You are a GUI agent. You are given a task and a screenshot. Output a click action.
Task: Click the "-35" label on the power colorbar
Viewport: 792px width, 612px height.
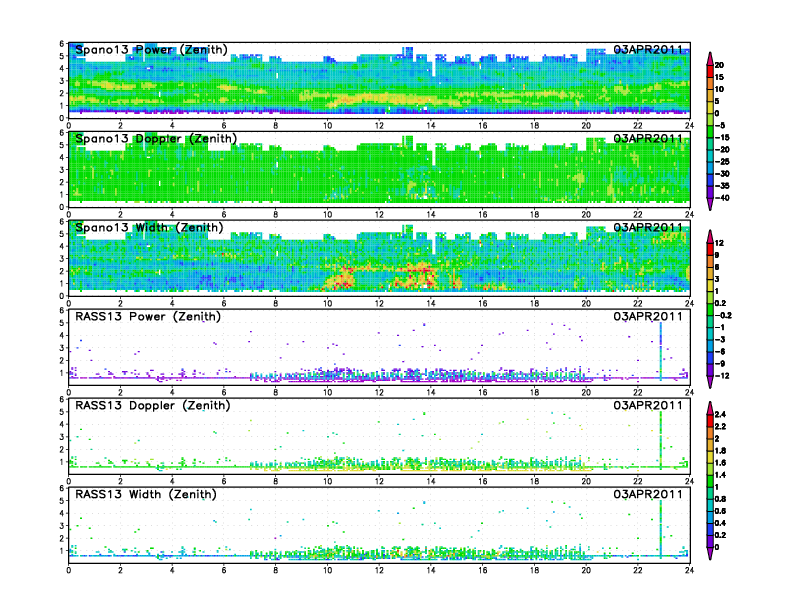pos(722,186)
